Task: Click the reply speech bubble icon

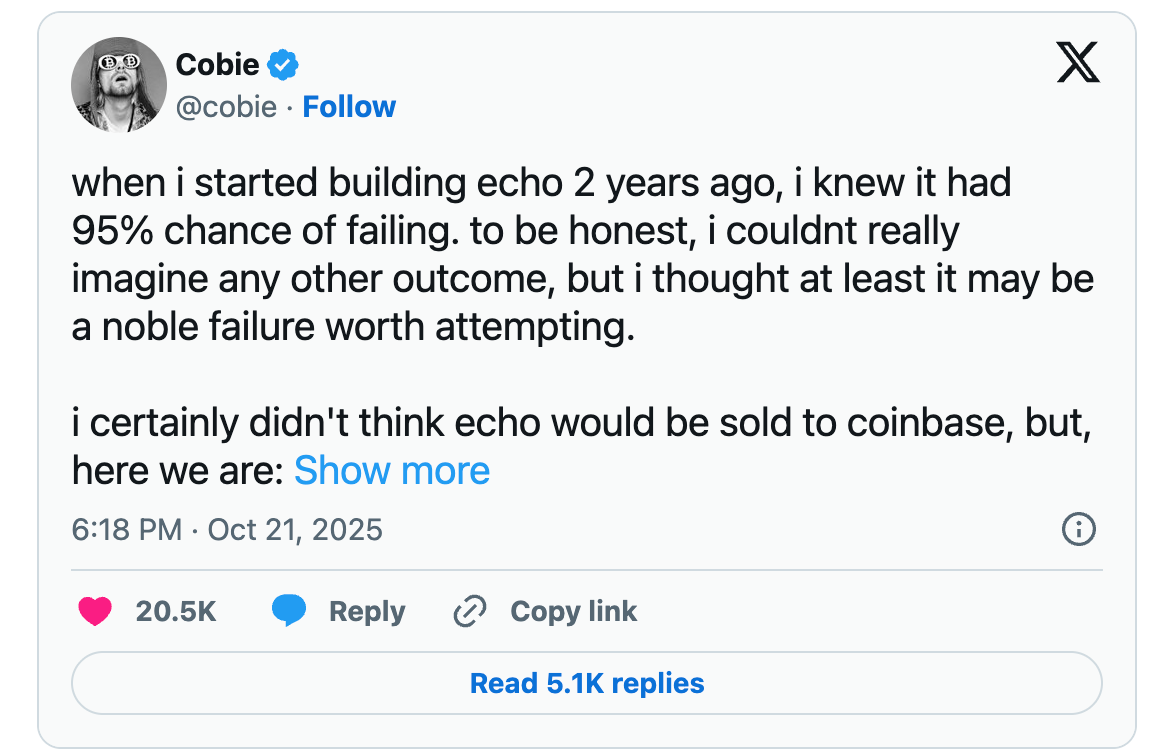Action: click(287, 611)
